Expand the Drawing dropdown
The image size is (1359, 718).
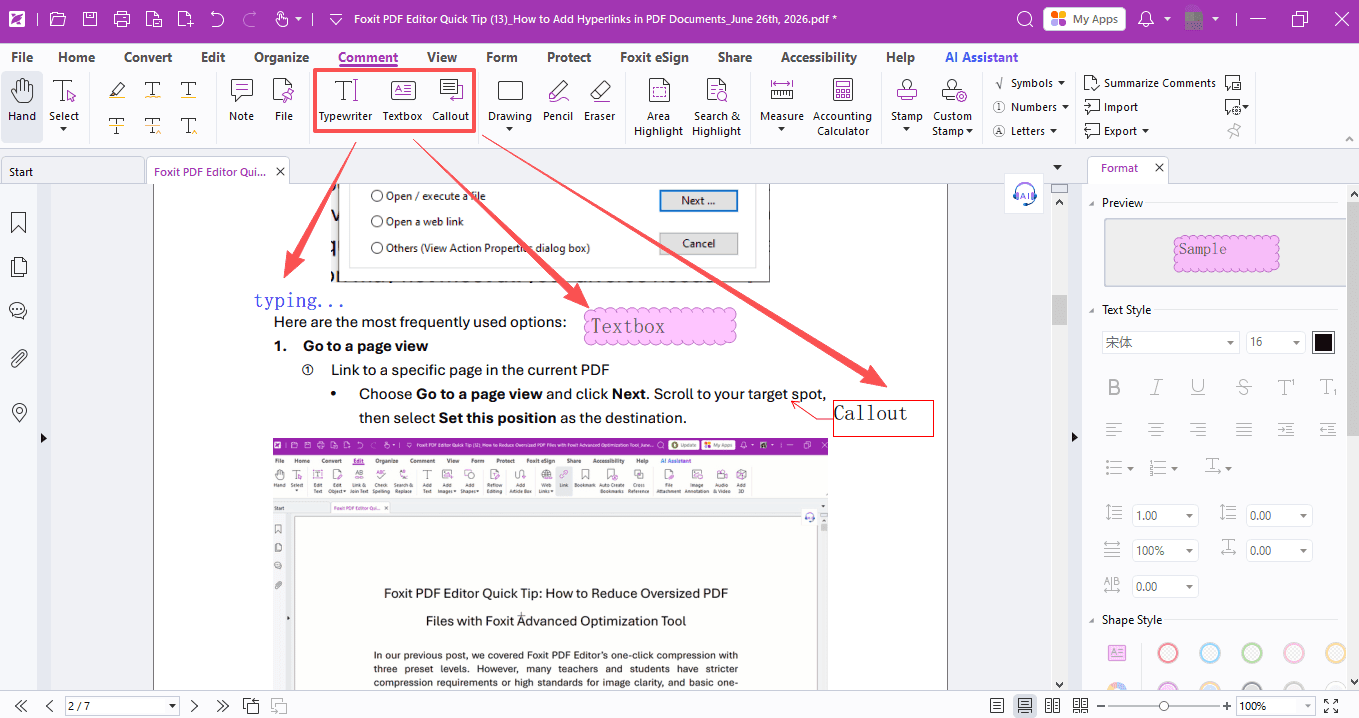510,130
